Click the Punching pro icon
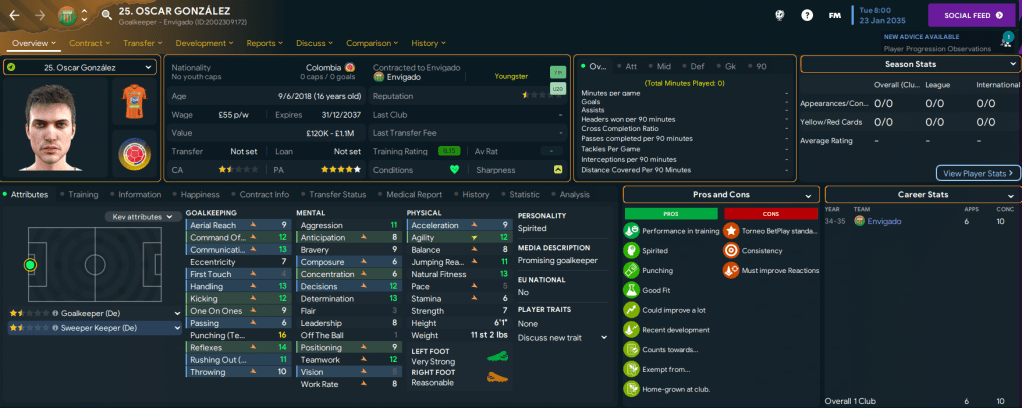 click(x=631, y=270)
